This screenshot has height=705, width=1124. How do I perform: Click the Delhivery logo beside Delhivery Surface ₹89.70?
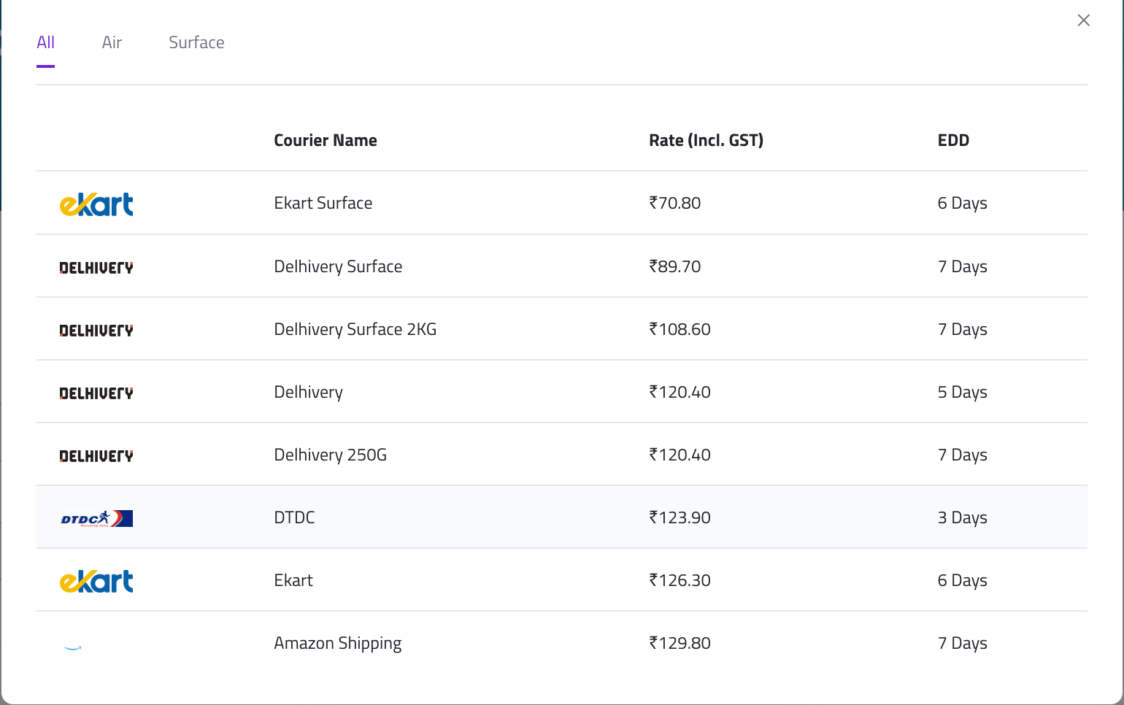point(96,267)
